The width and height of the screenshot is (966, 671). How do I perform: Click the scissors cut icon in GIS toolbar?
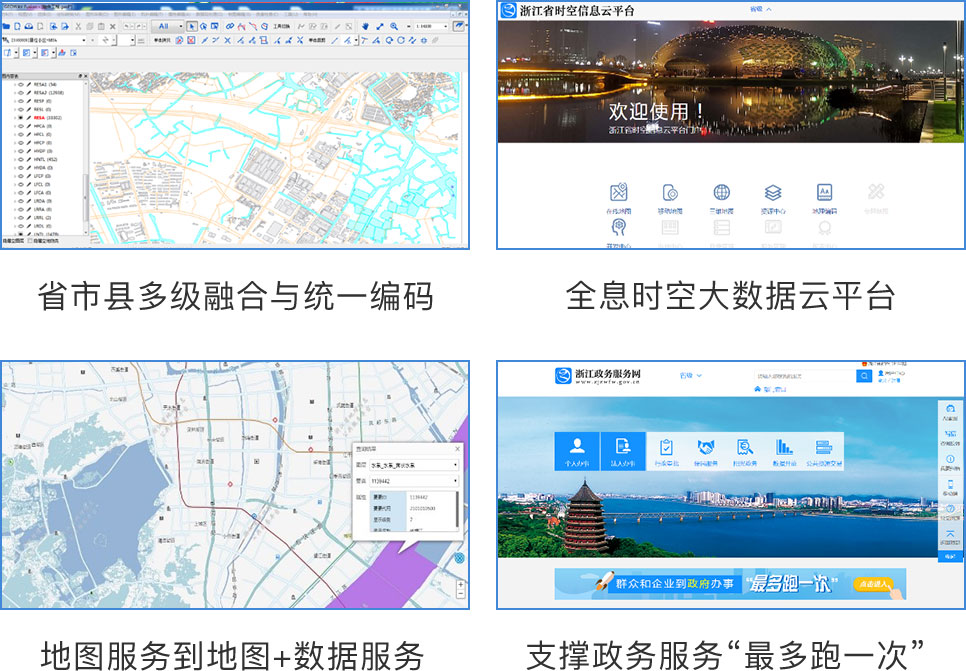click(x=78, y=26)
